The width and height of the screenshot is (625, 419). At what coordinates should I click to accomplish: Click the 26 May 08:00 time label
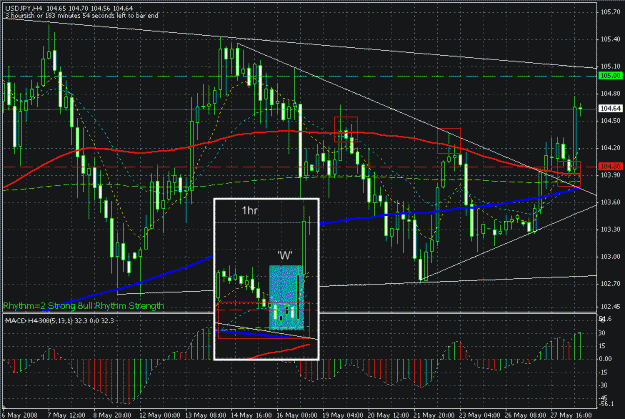[526, 415]
